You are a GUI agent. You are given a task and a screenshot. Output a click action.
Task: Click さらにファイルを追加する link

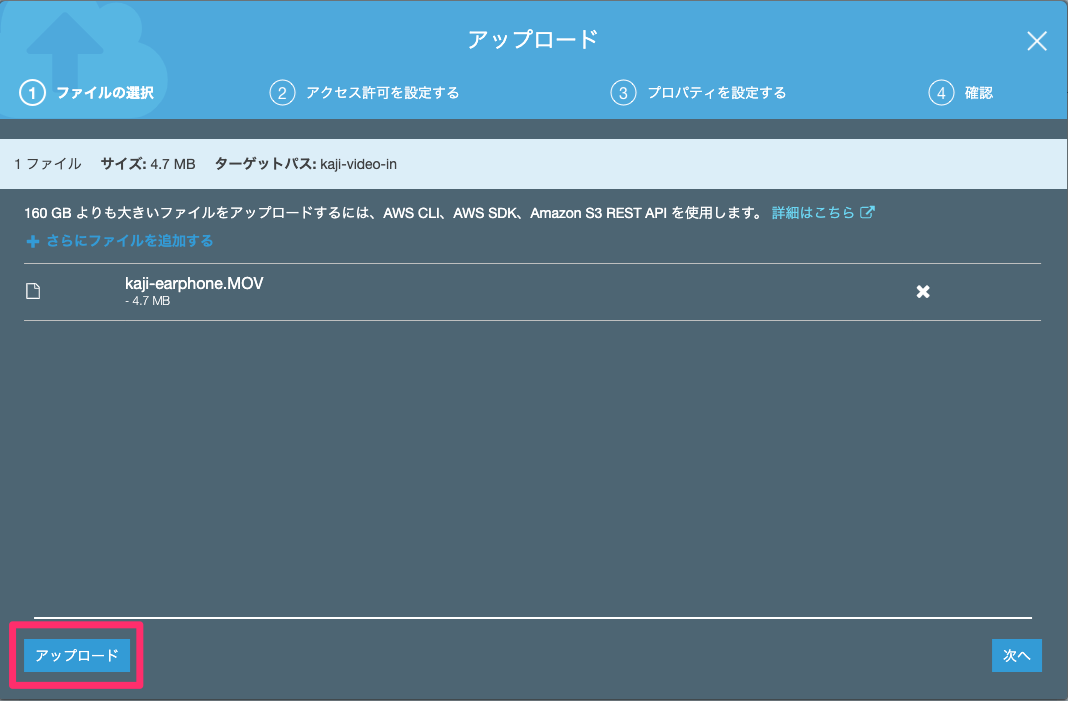coord(129,241)
